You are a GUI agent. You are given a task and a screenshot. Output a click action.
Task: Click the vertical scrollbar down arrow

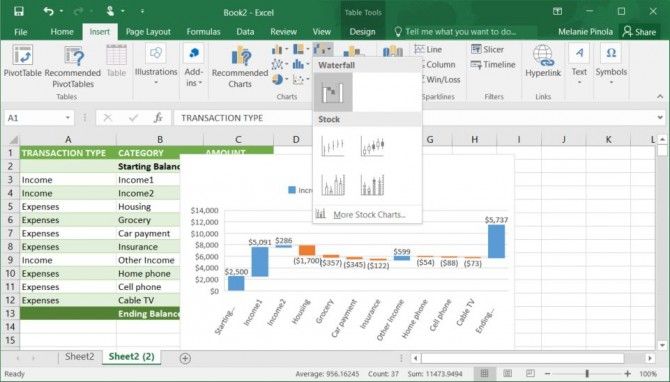click(662, 345)
